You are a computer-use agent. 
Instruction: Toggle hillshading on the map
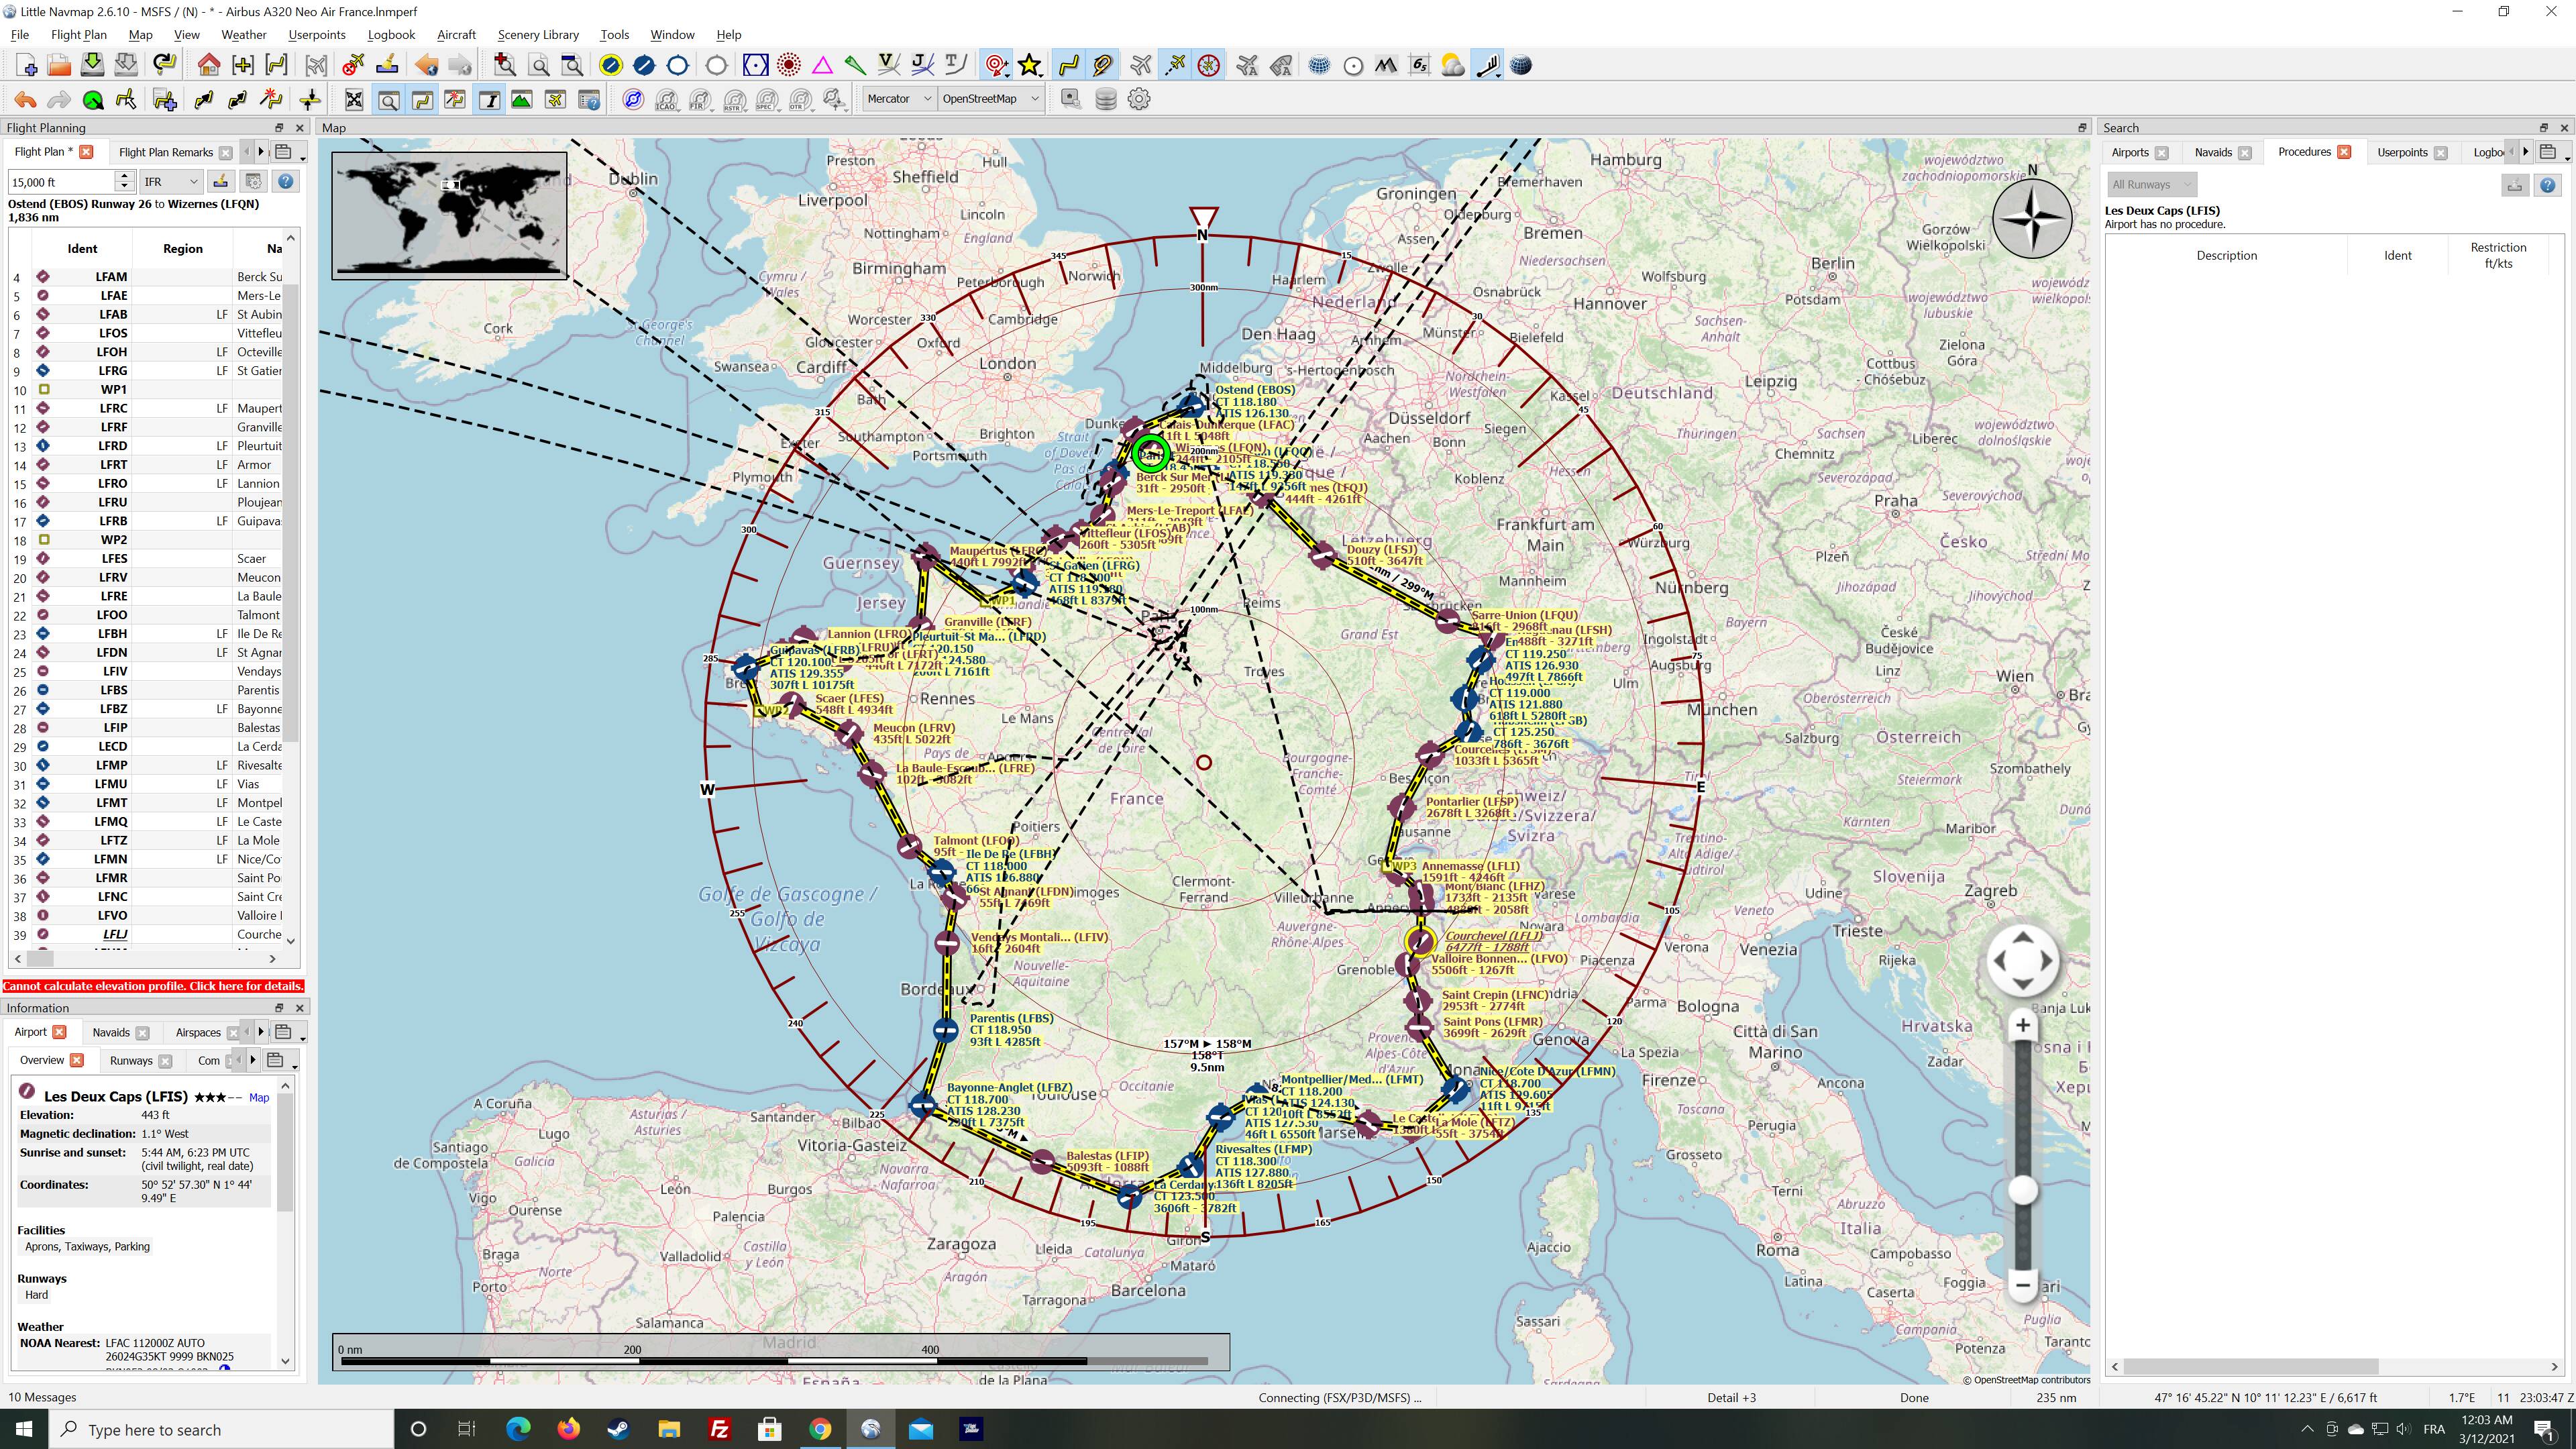click(1385, 66)
